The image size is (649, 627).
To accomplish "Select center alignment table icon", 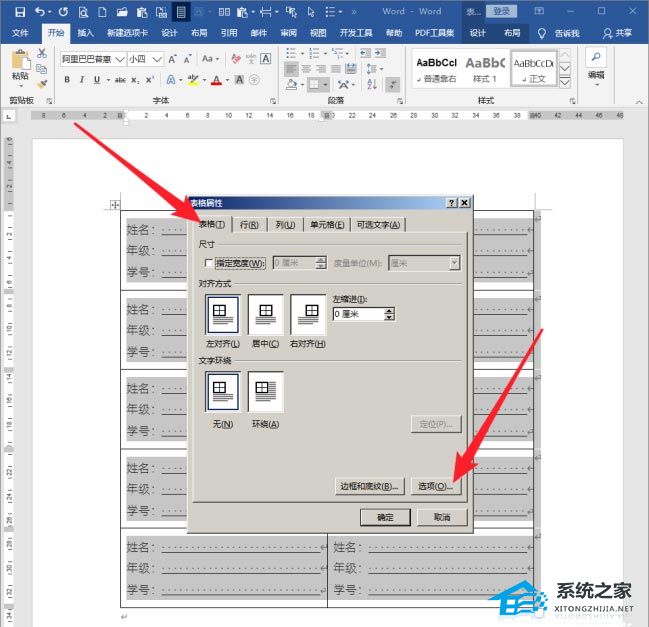I will (266, 315).
